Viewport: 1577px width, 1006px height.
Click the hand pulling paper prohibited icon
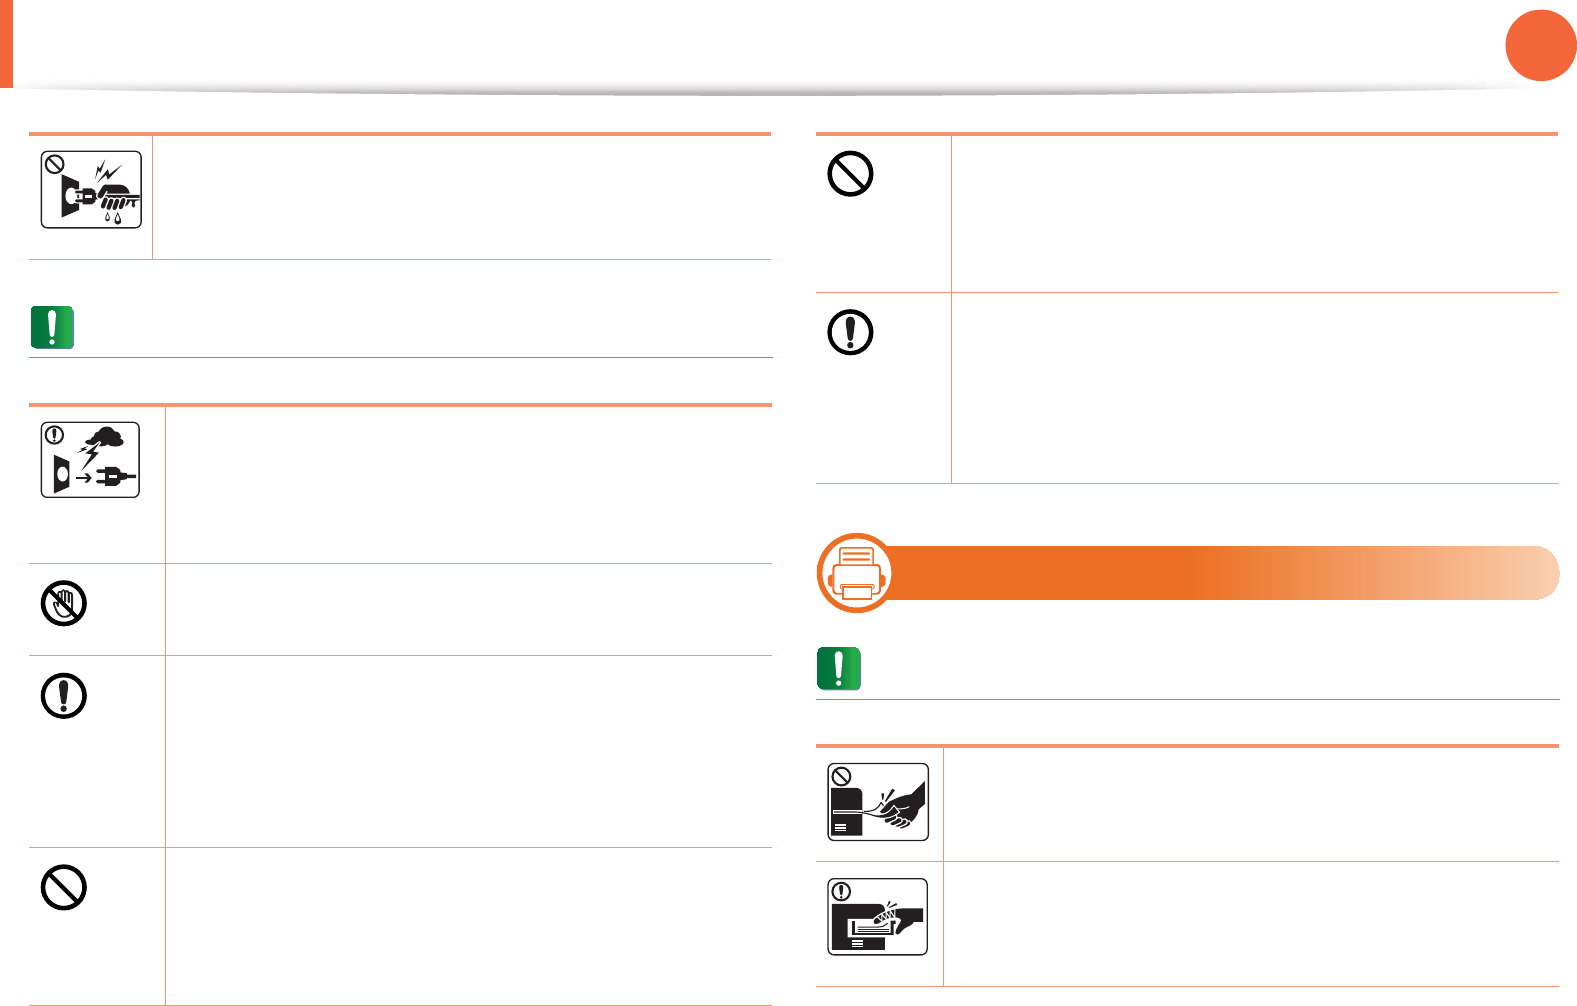tap(878, 802)
